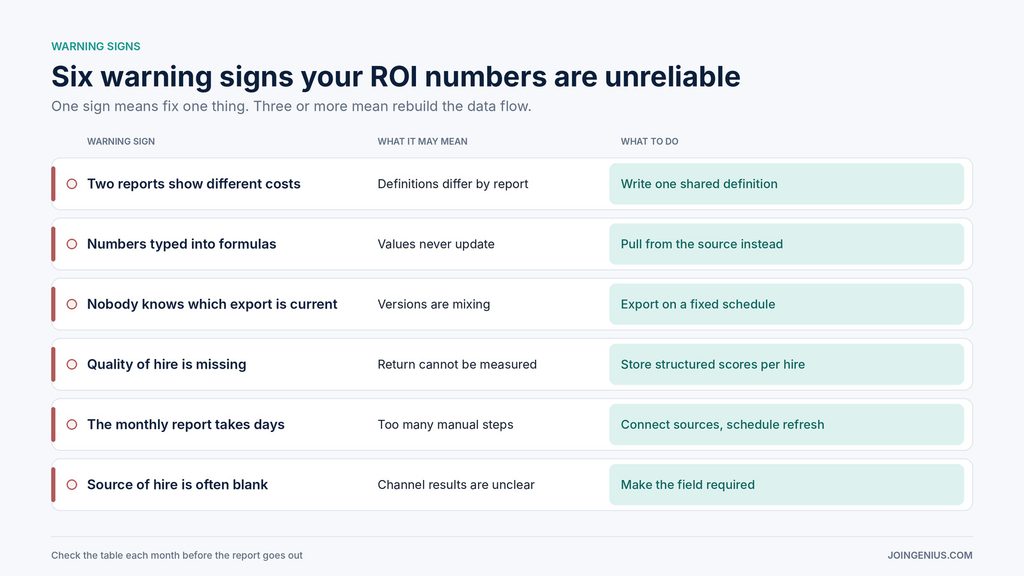Click the circle icon beside 'Quality of hire is missing'
Image resolution: width=1024 pixels, height=576 pixels.
point(72,364)
